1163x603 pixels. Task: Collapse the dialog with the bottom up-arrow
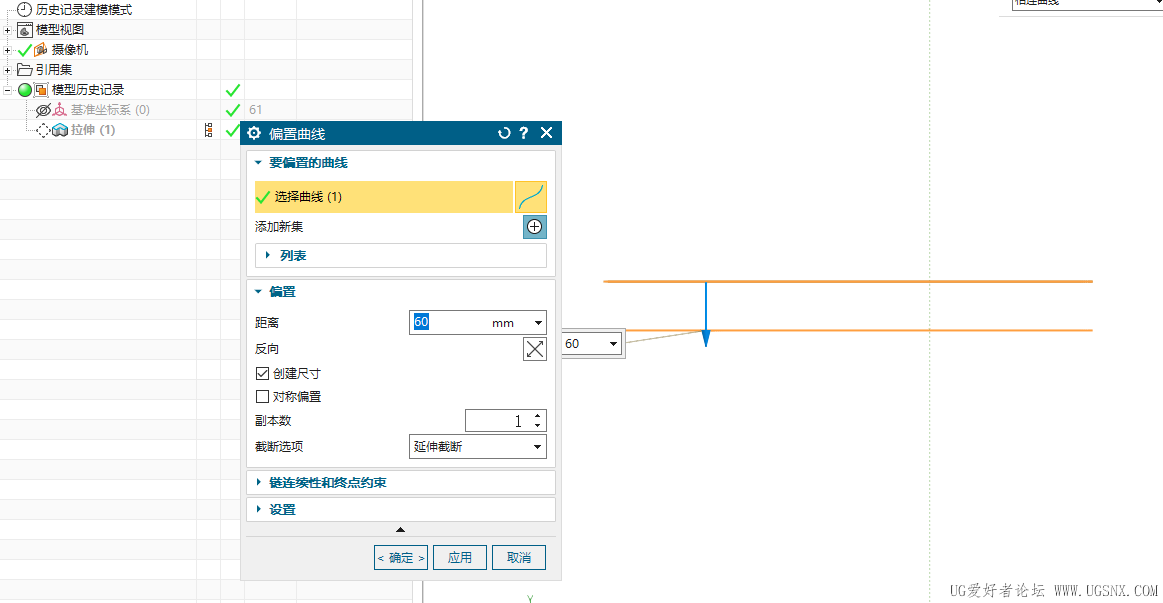[401, 530]
